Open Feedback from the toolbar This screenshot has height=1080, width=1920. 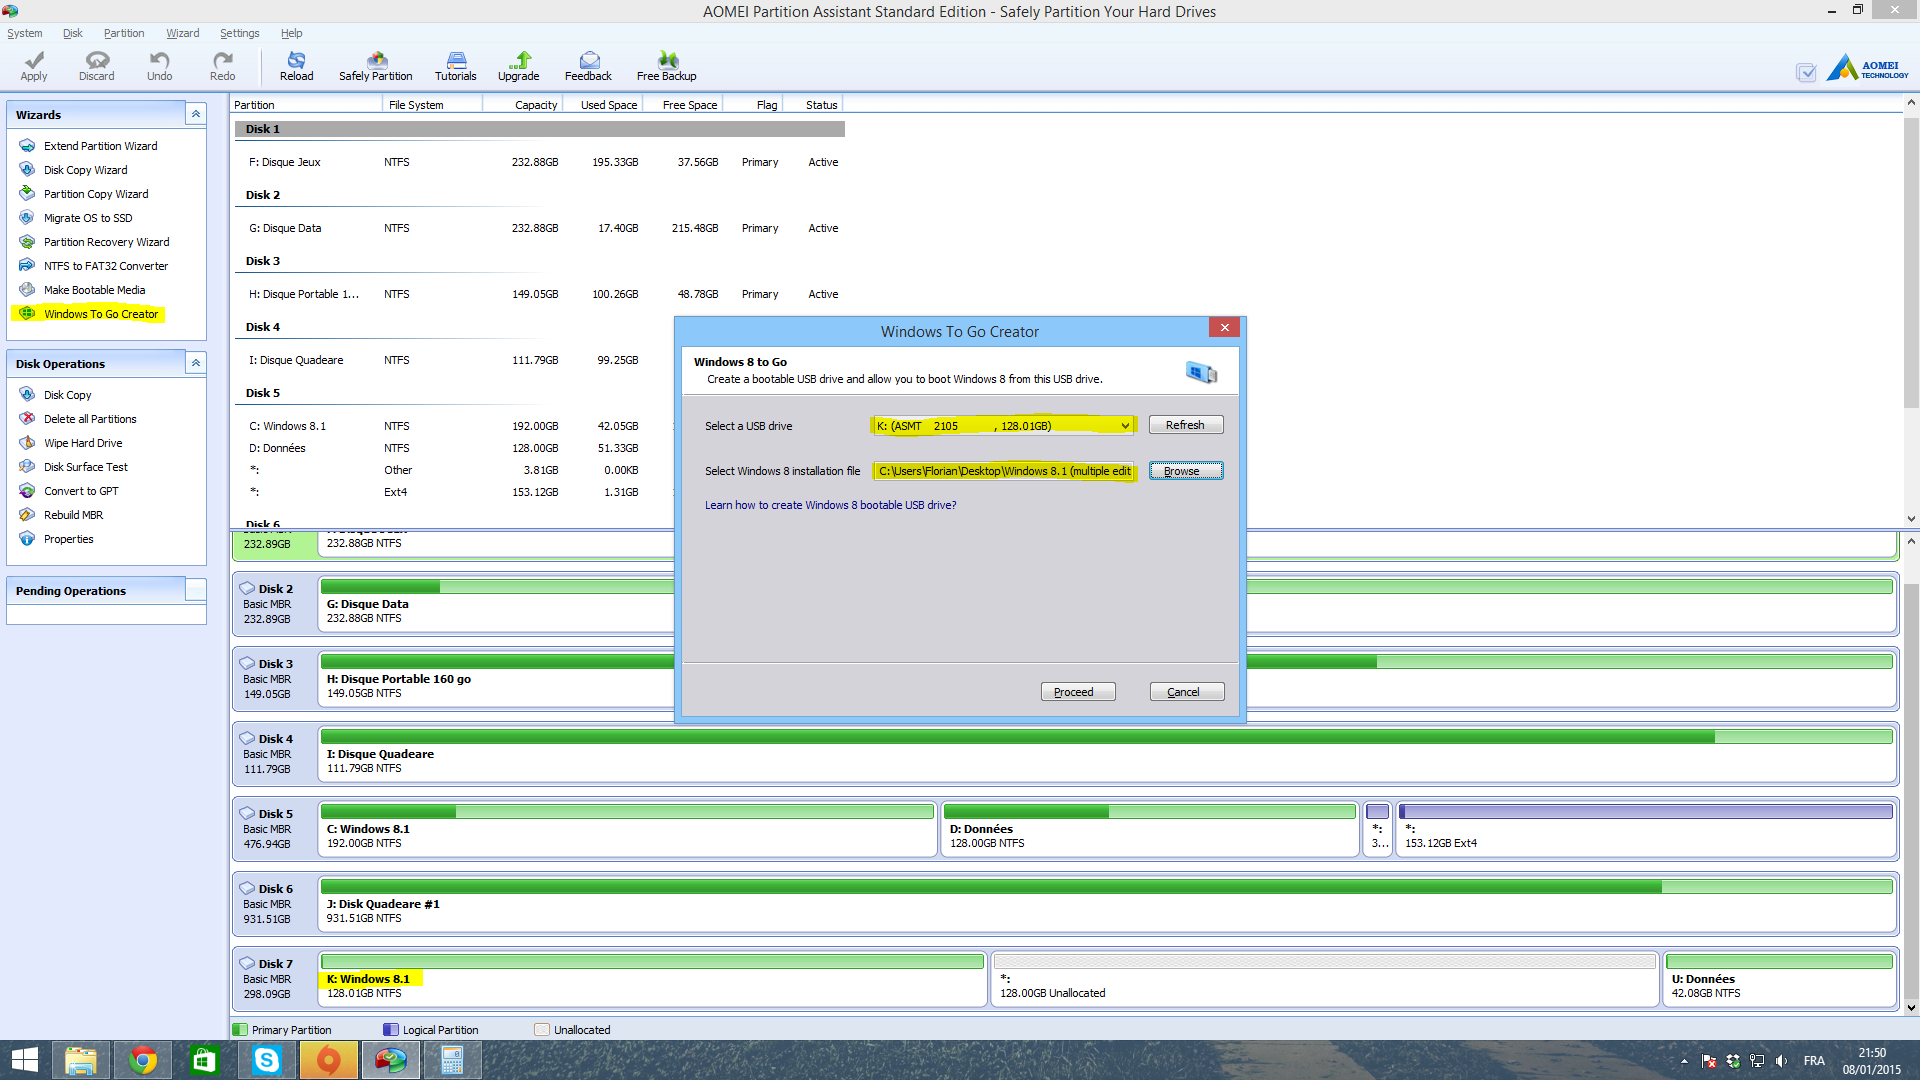tap(588, 66)
